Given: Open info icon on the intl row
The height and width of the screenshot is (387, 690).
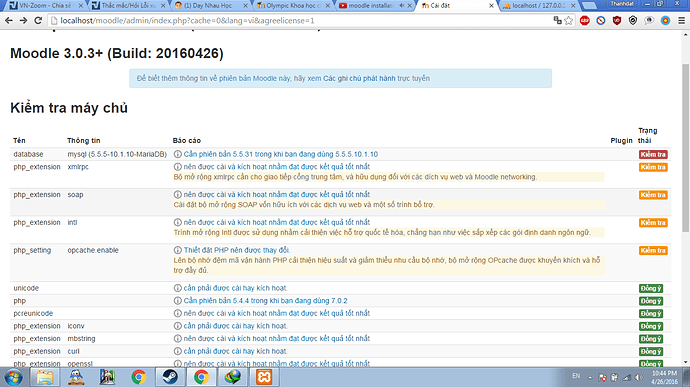Looking at the screenshot, I should pyautogui.click(x=177, y=222).
